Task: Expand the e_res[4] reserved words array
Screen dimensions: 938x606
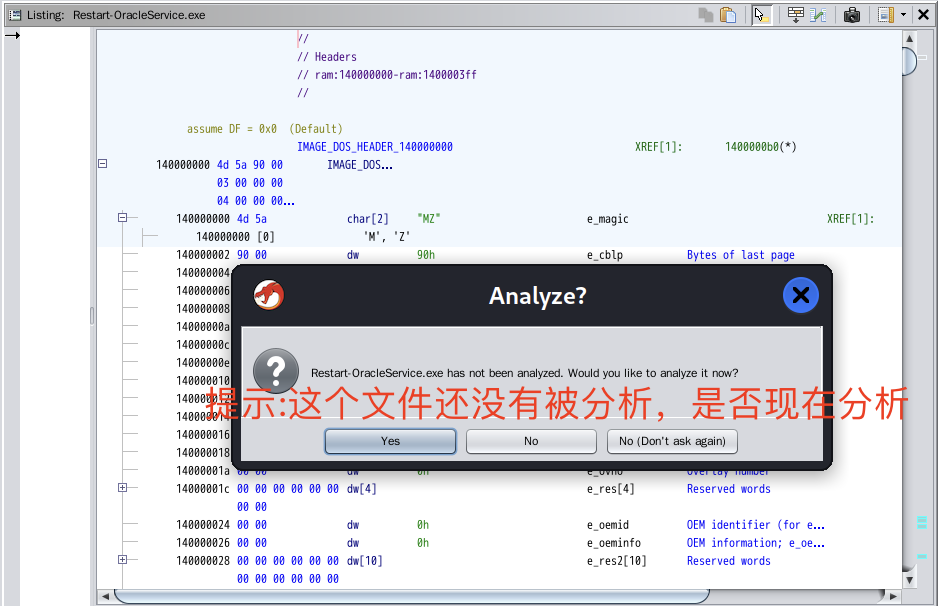Action: [122, 488]
